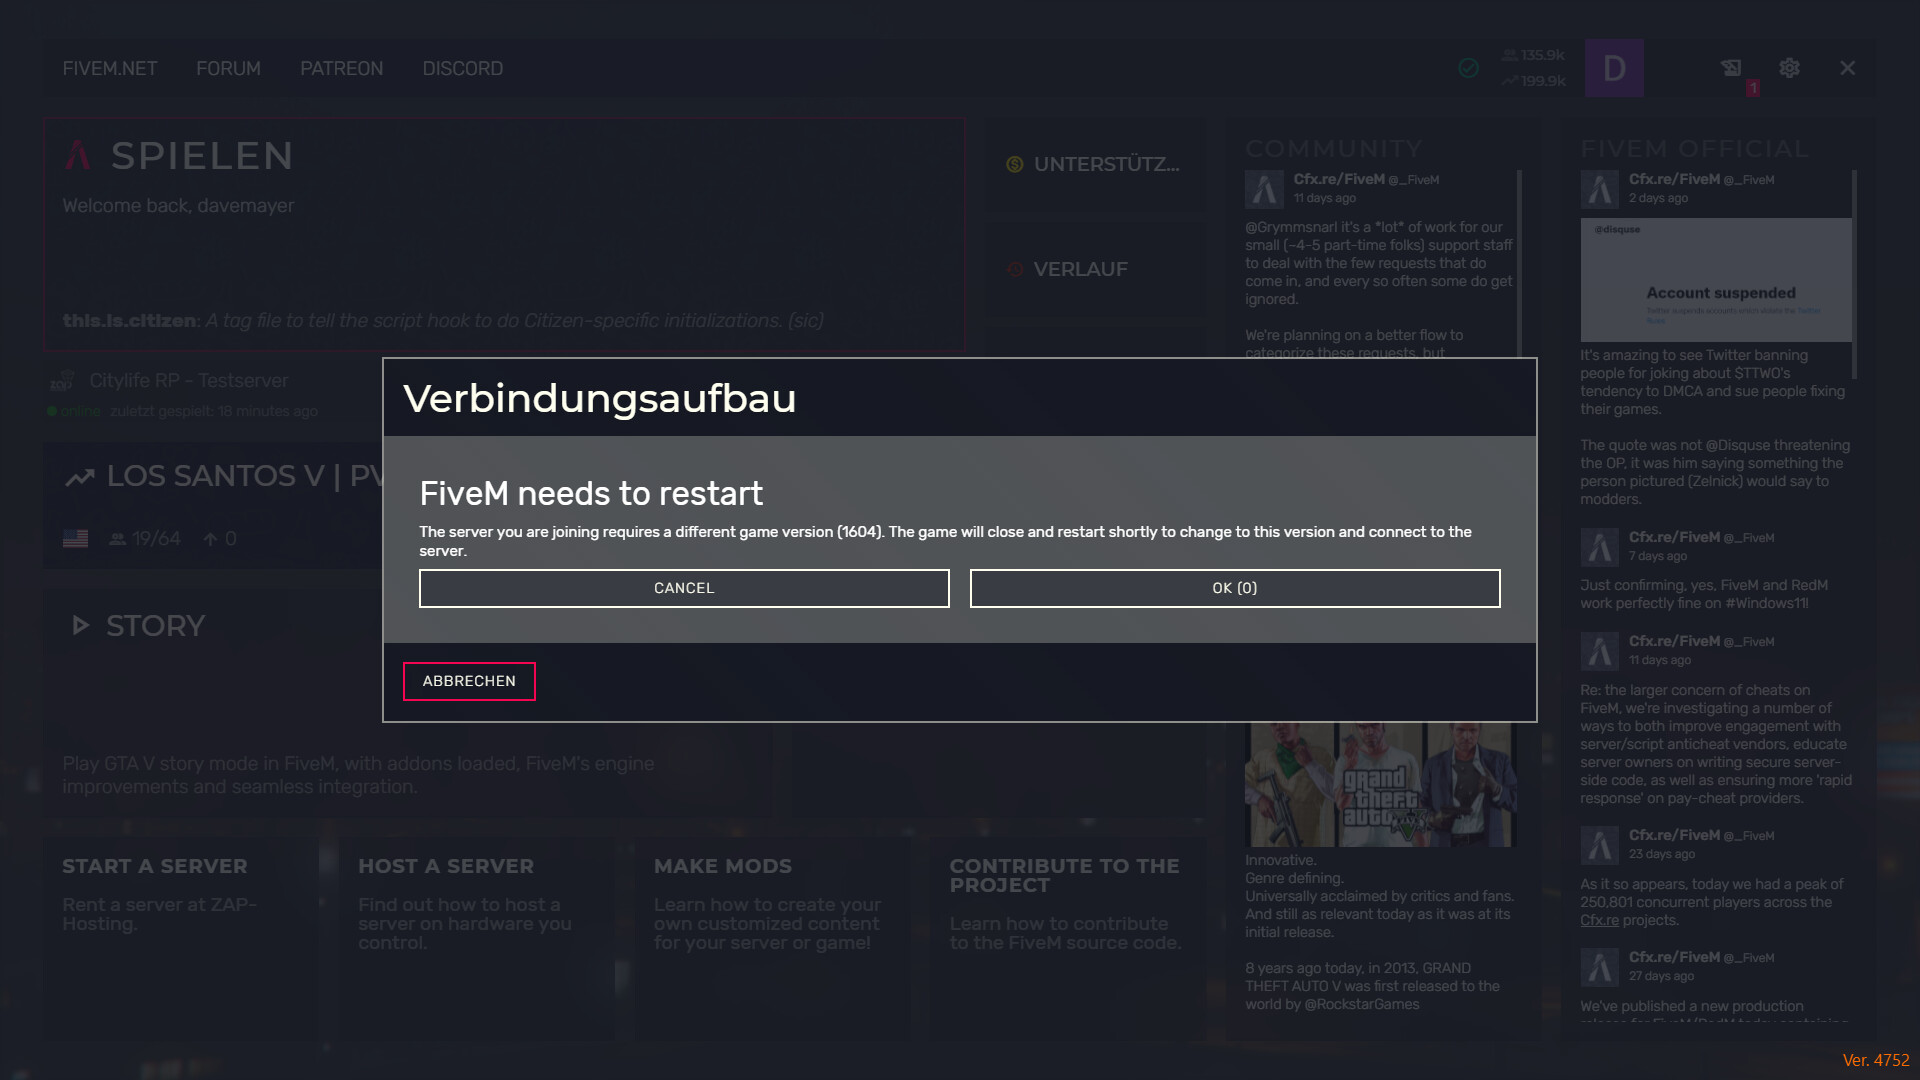Click the yellow dollar icon beside UNTERSTÜTZ
This screenshot has height=1080, width=1920.
1013,164
